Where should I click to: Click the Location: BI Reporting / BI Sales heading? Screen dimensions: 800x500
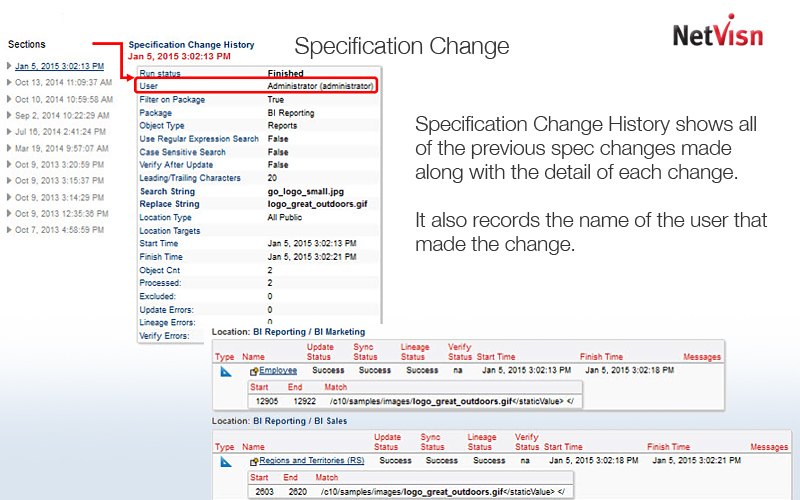coord(279,421)
